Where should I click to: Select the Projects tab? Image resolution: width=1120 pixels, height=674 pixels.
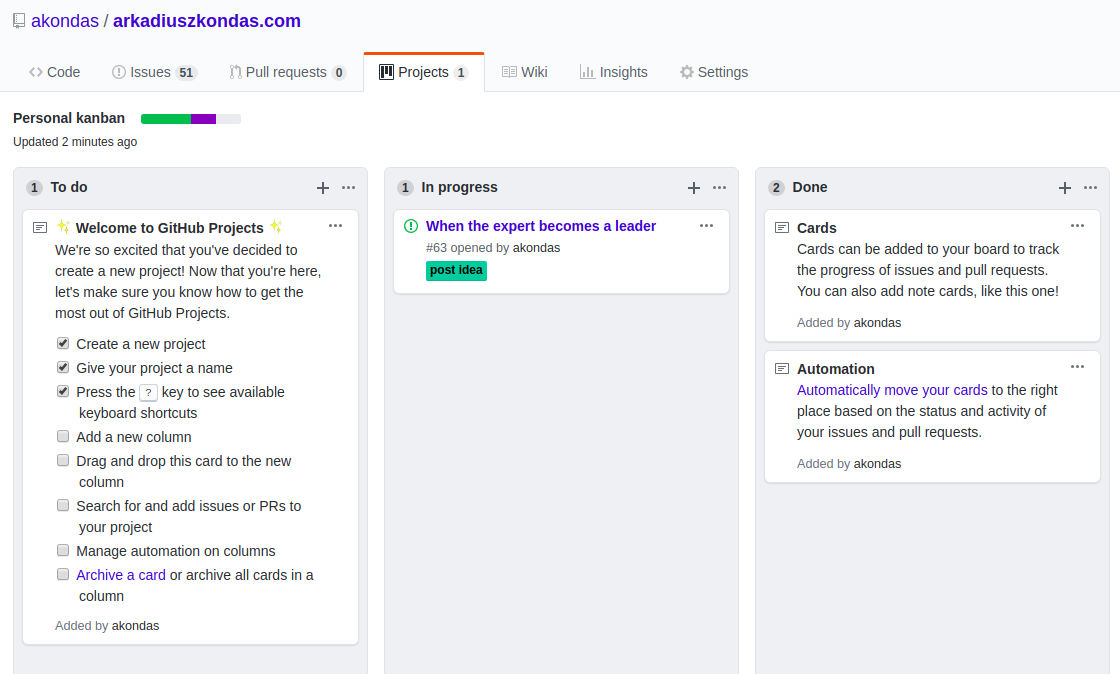coord(424,72)
